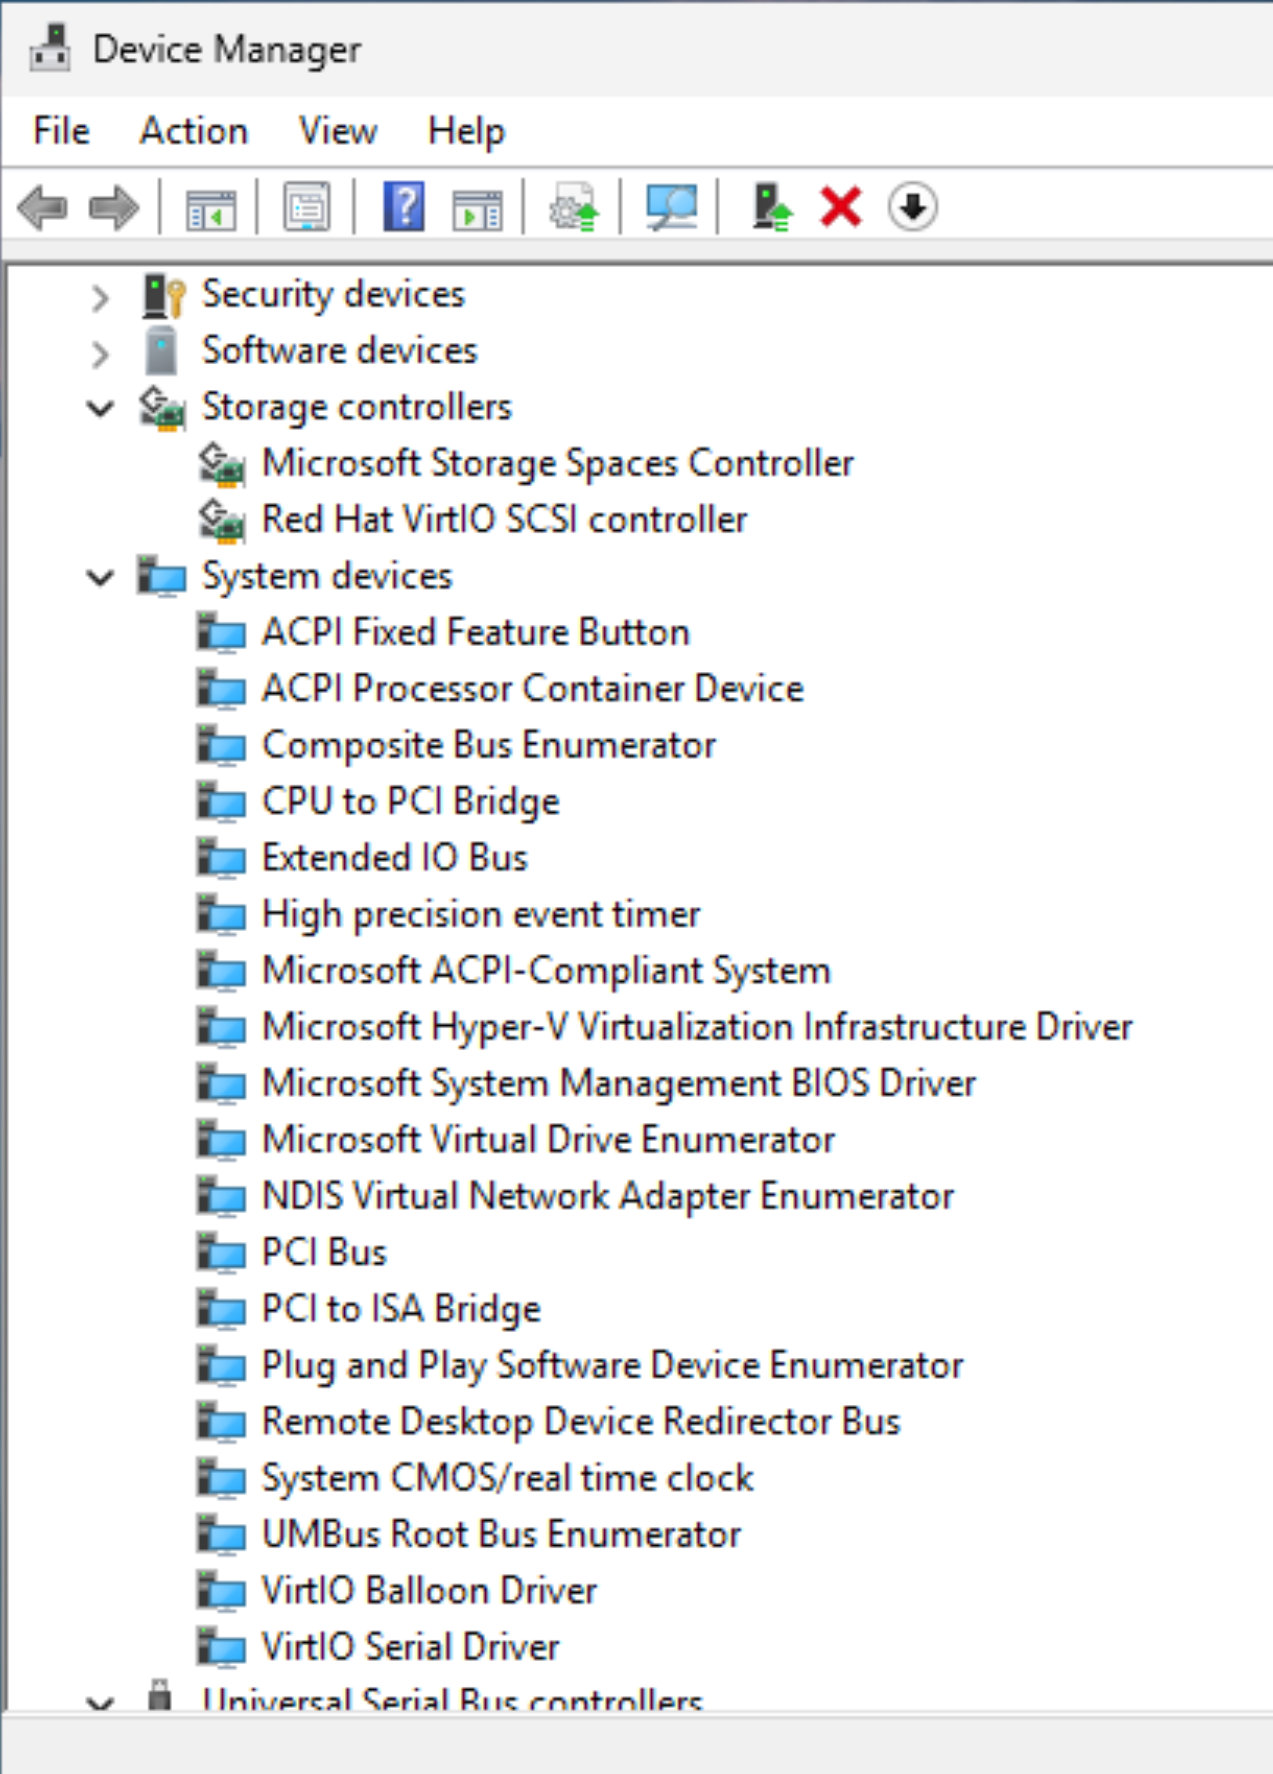
Task: Select Extended IO Bus
Action: coord(395,857)
